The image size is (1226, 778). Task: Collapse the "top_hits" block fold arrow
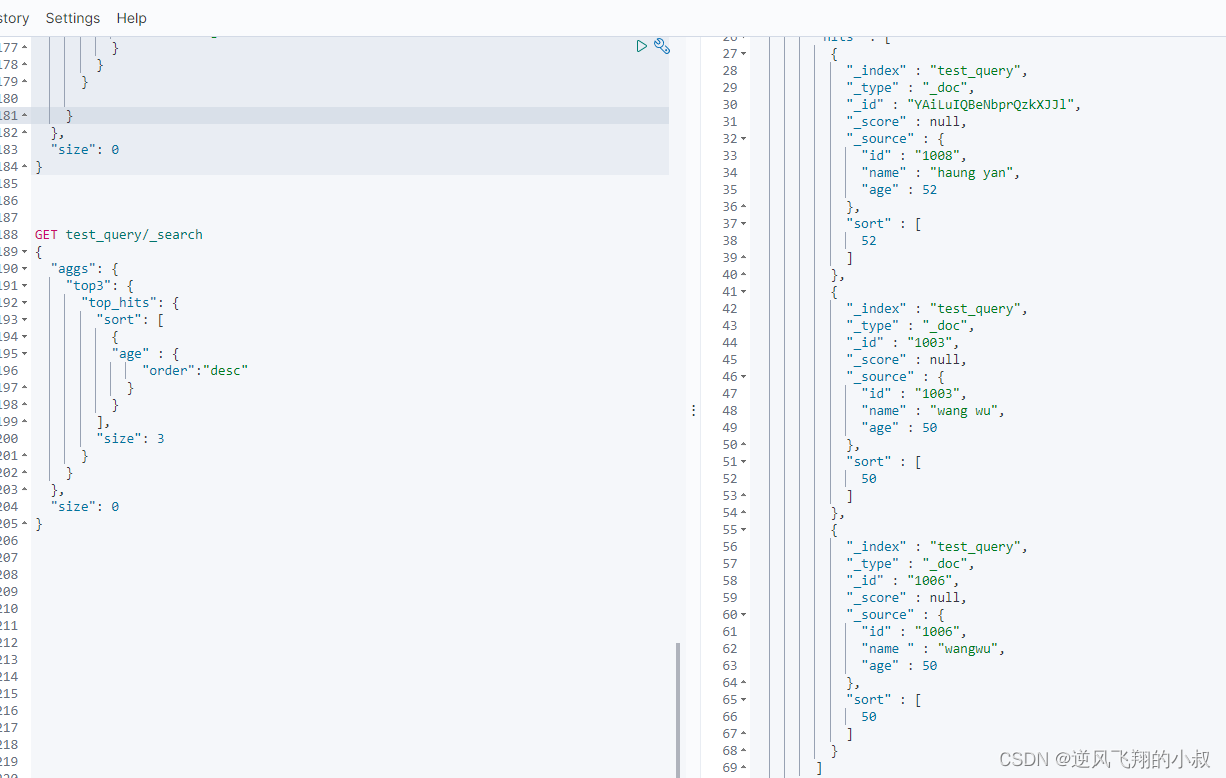pos(25,303)
